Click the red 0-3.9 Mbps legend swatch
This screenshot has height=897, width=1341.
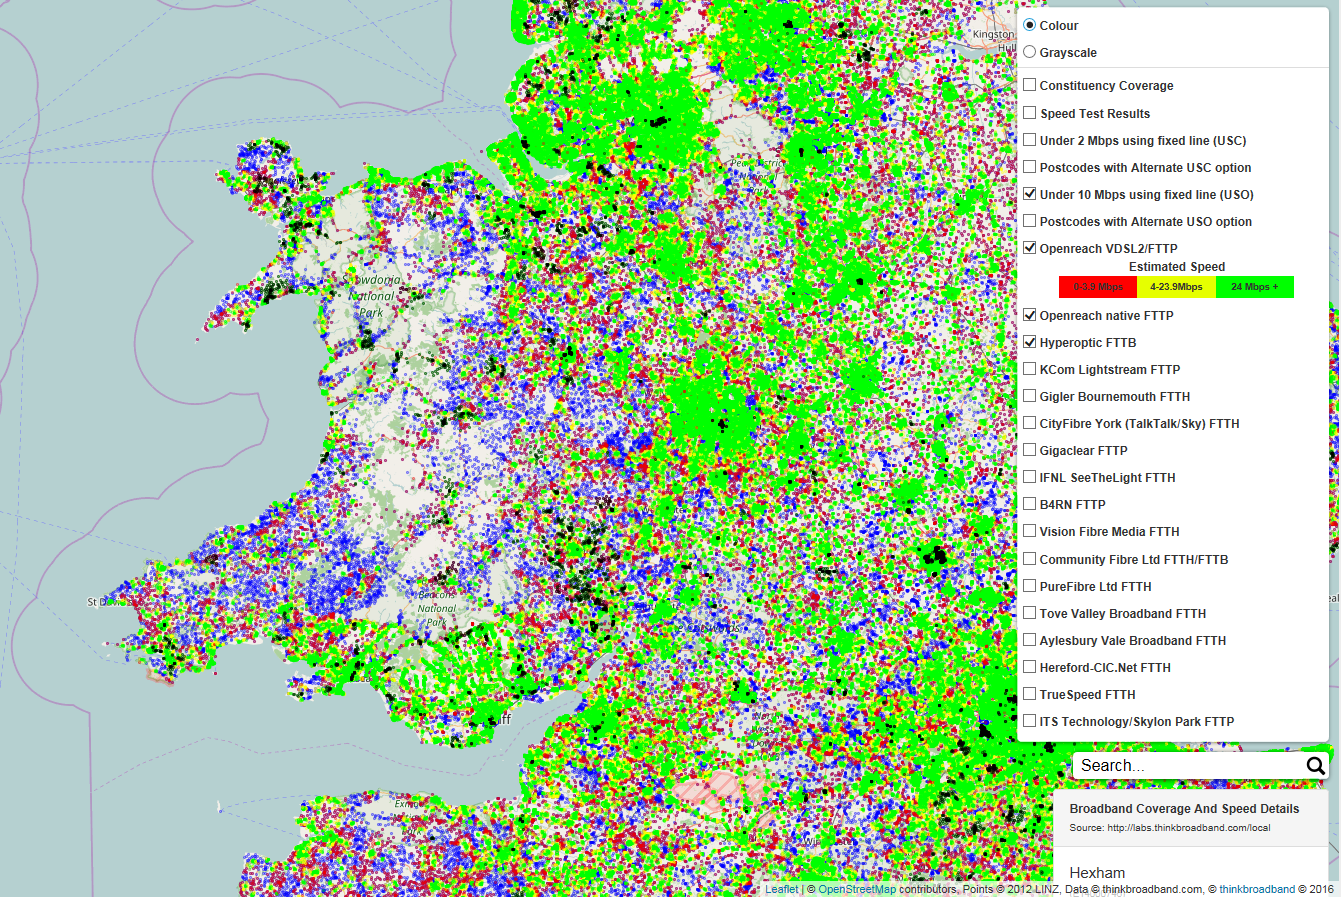1098,287
